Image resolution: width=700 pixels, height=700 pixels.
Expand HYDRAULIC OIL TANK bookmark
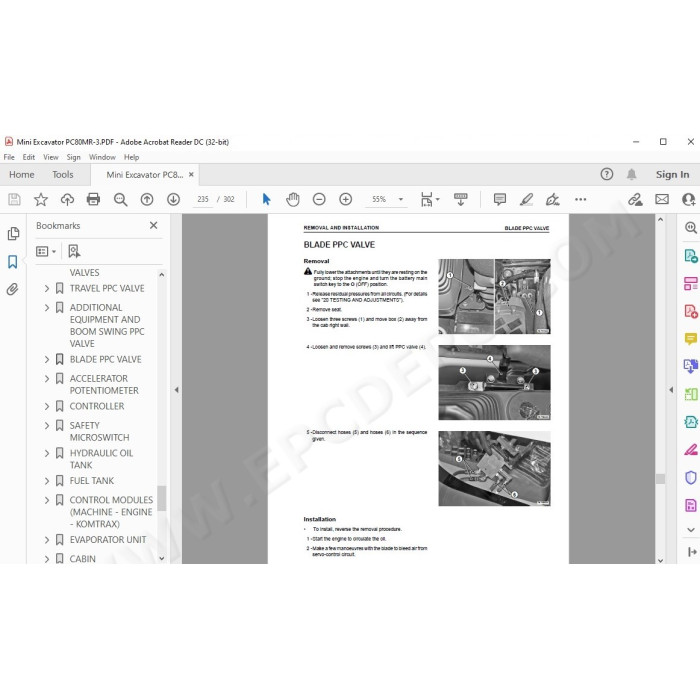pyautogui.click(x=47, y=453)
